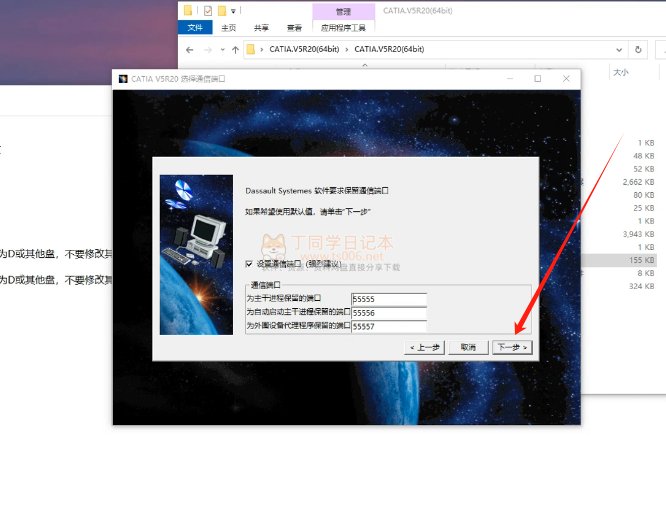This screenshot has width=666, height=509.
Task: Click the port field containing 55555
Action: pyautogui.click(x=389, y=299)
